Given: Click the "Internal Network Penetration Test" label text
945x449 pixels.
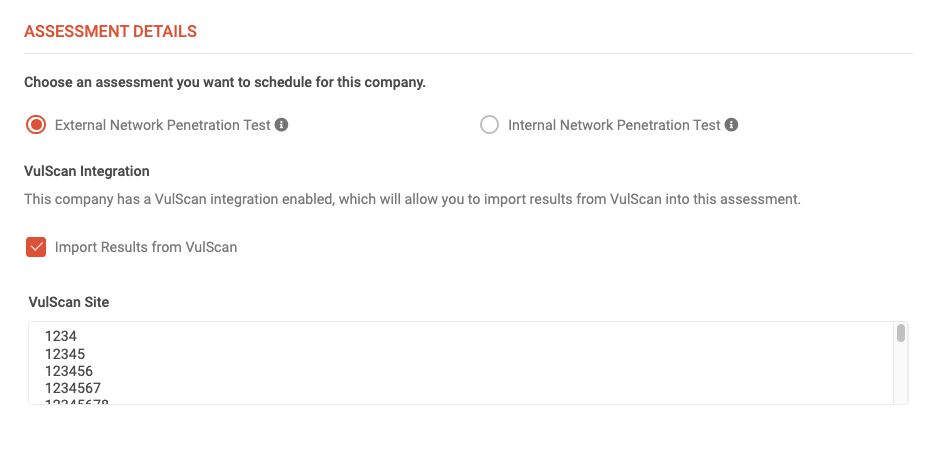Looking at the screenshot, I should [x=614, y=126].
